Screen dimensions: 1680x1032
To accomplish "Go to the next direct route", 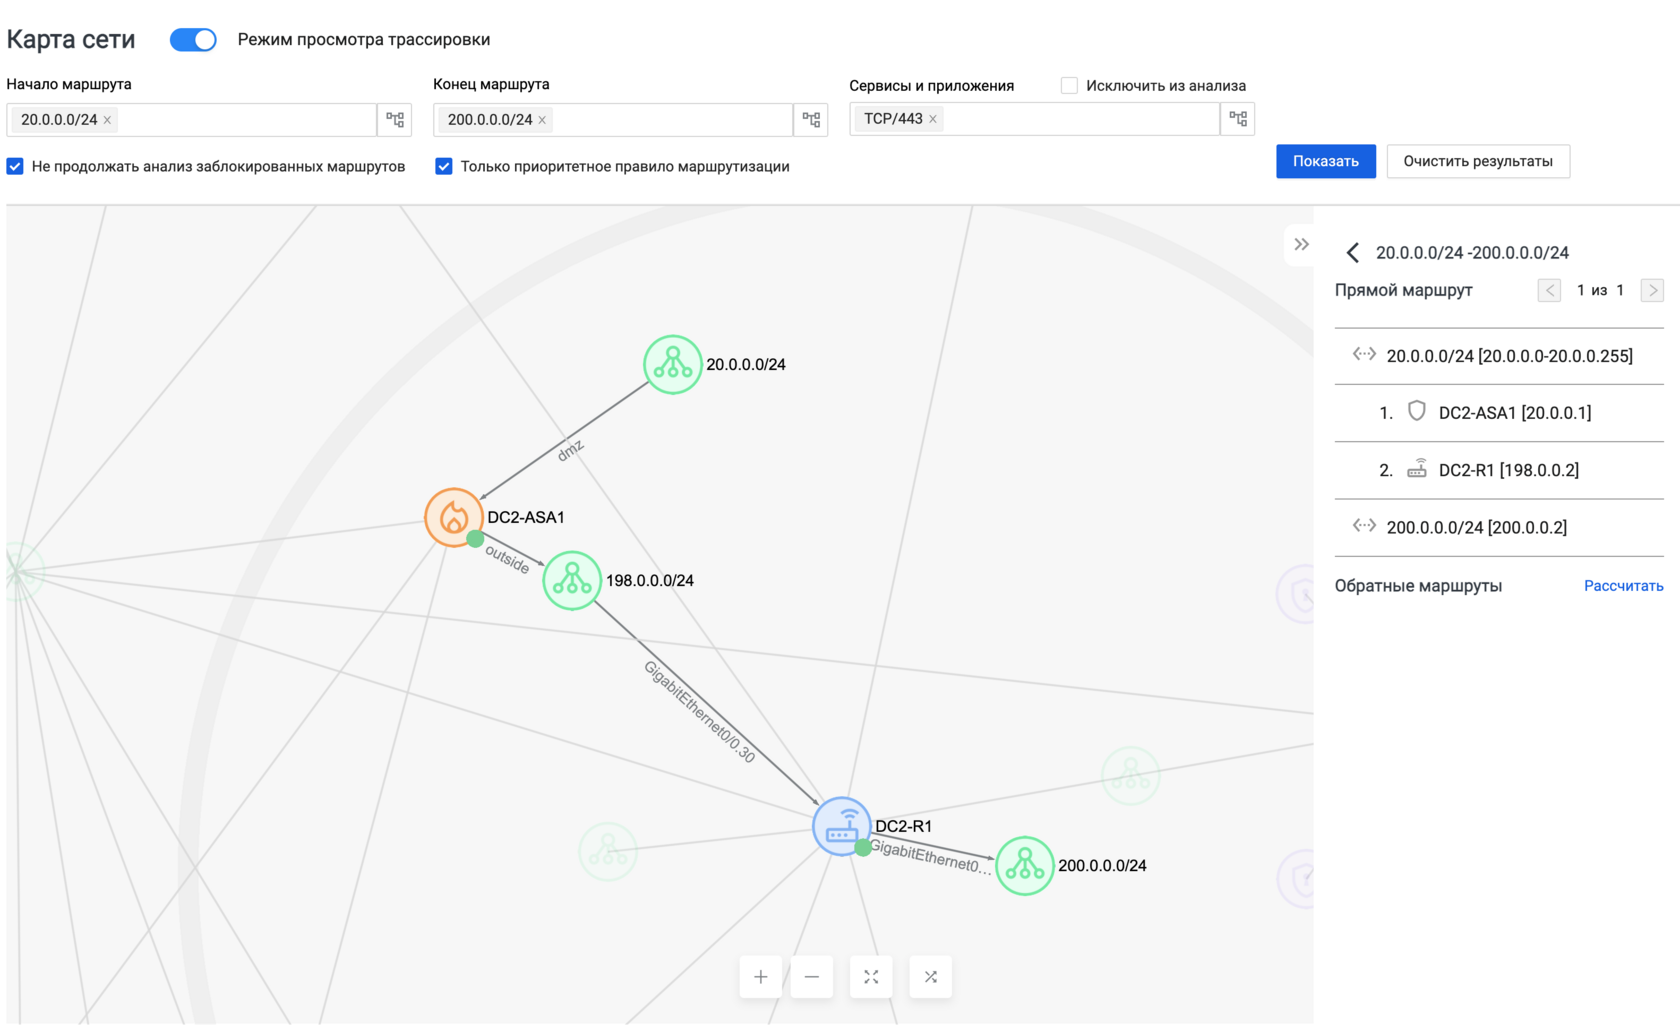I will 1652,290.
